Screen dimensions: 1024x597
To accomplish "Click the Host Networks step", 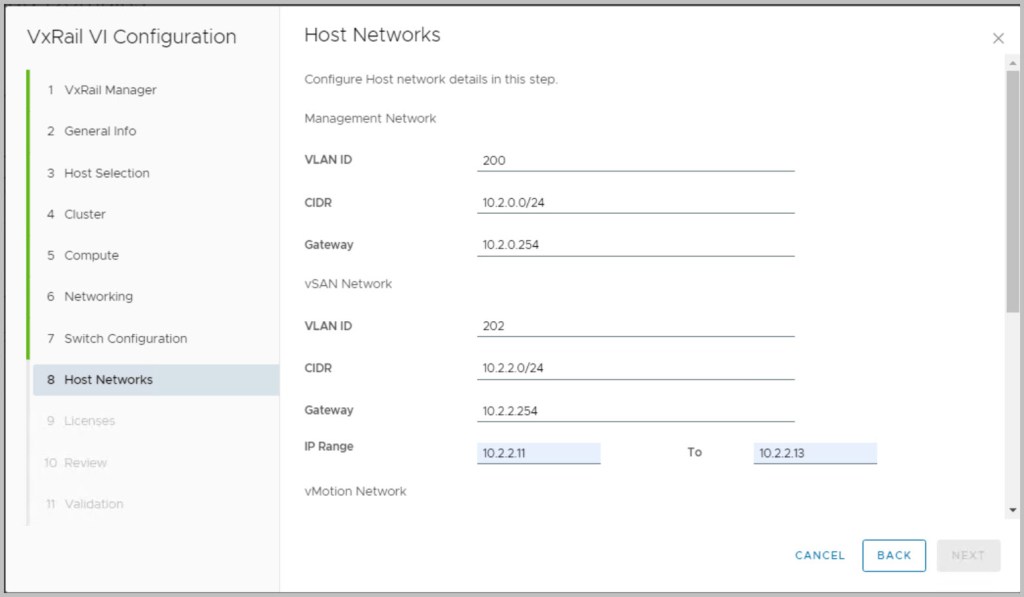I will pos(108,380).
